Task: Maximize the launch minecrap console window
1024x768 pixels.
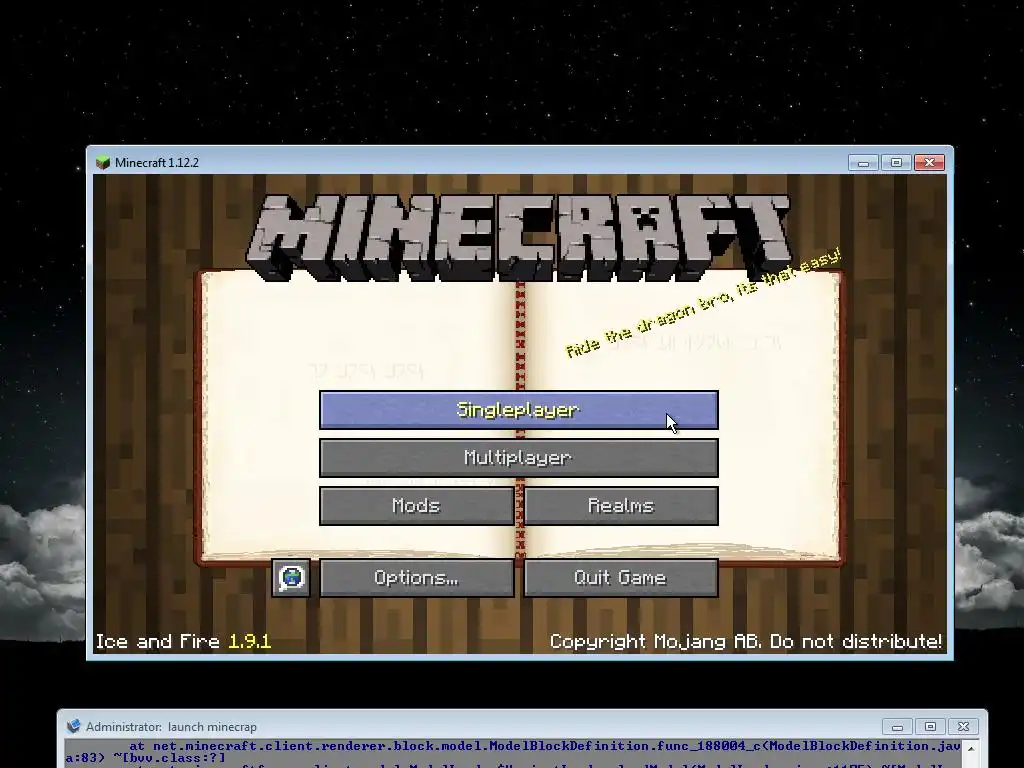Action: (930, 727)
